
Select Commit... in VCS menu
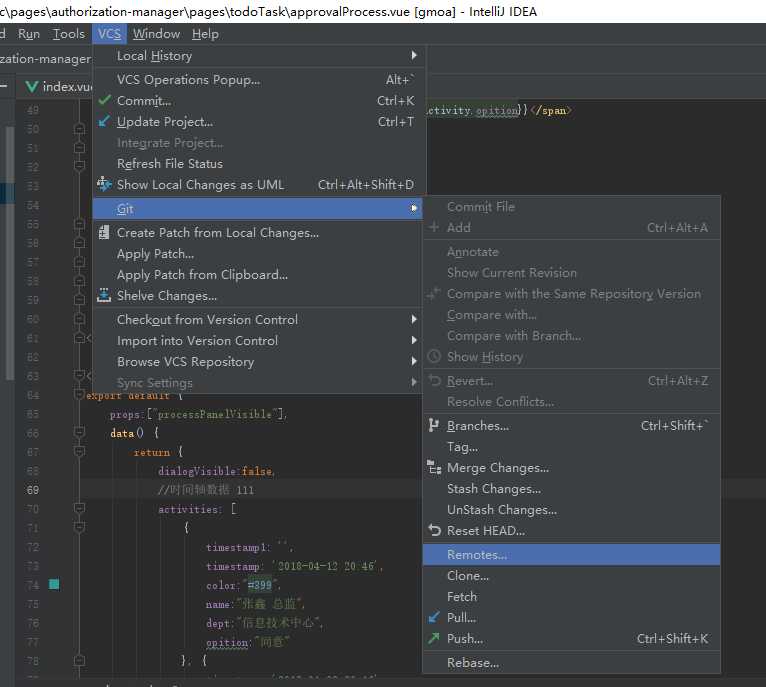257,100
